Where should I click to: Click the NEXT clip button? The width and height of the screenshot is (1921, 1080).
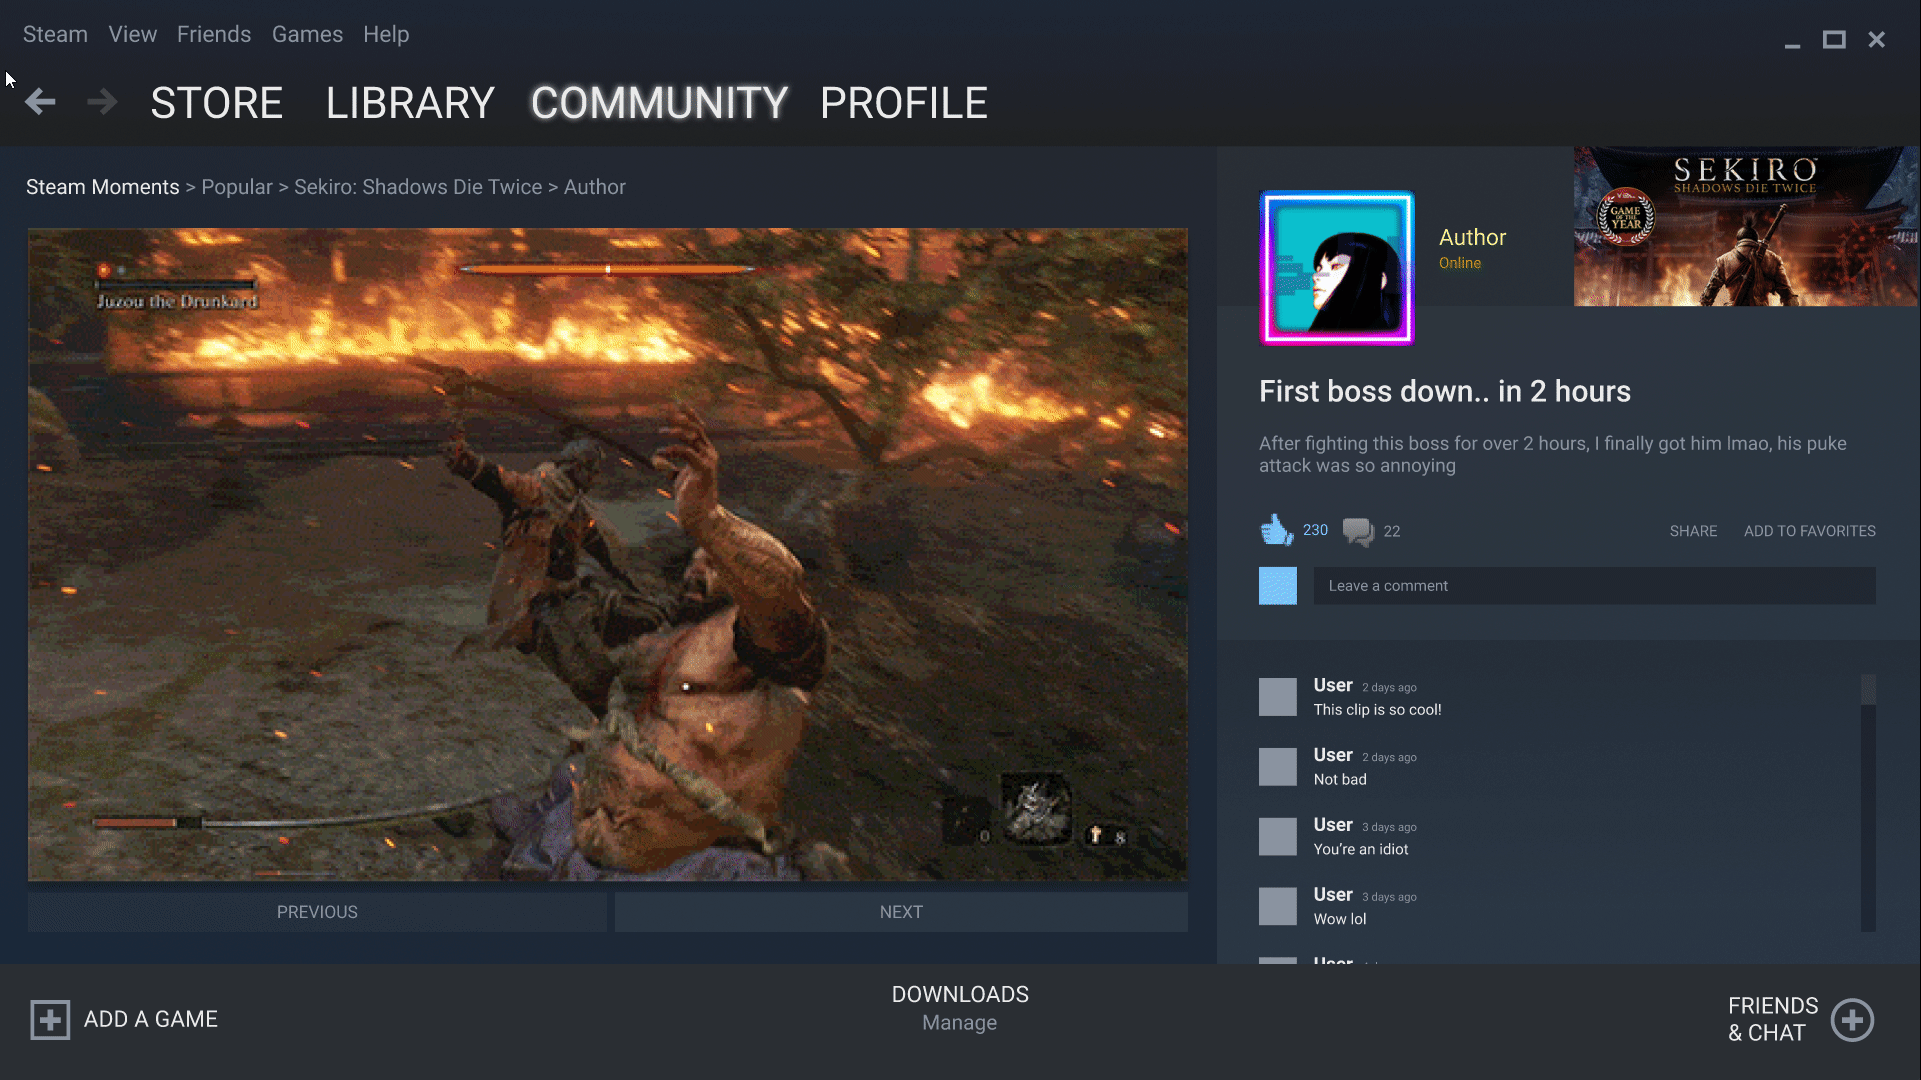(901, 912)
